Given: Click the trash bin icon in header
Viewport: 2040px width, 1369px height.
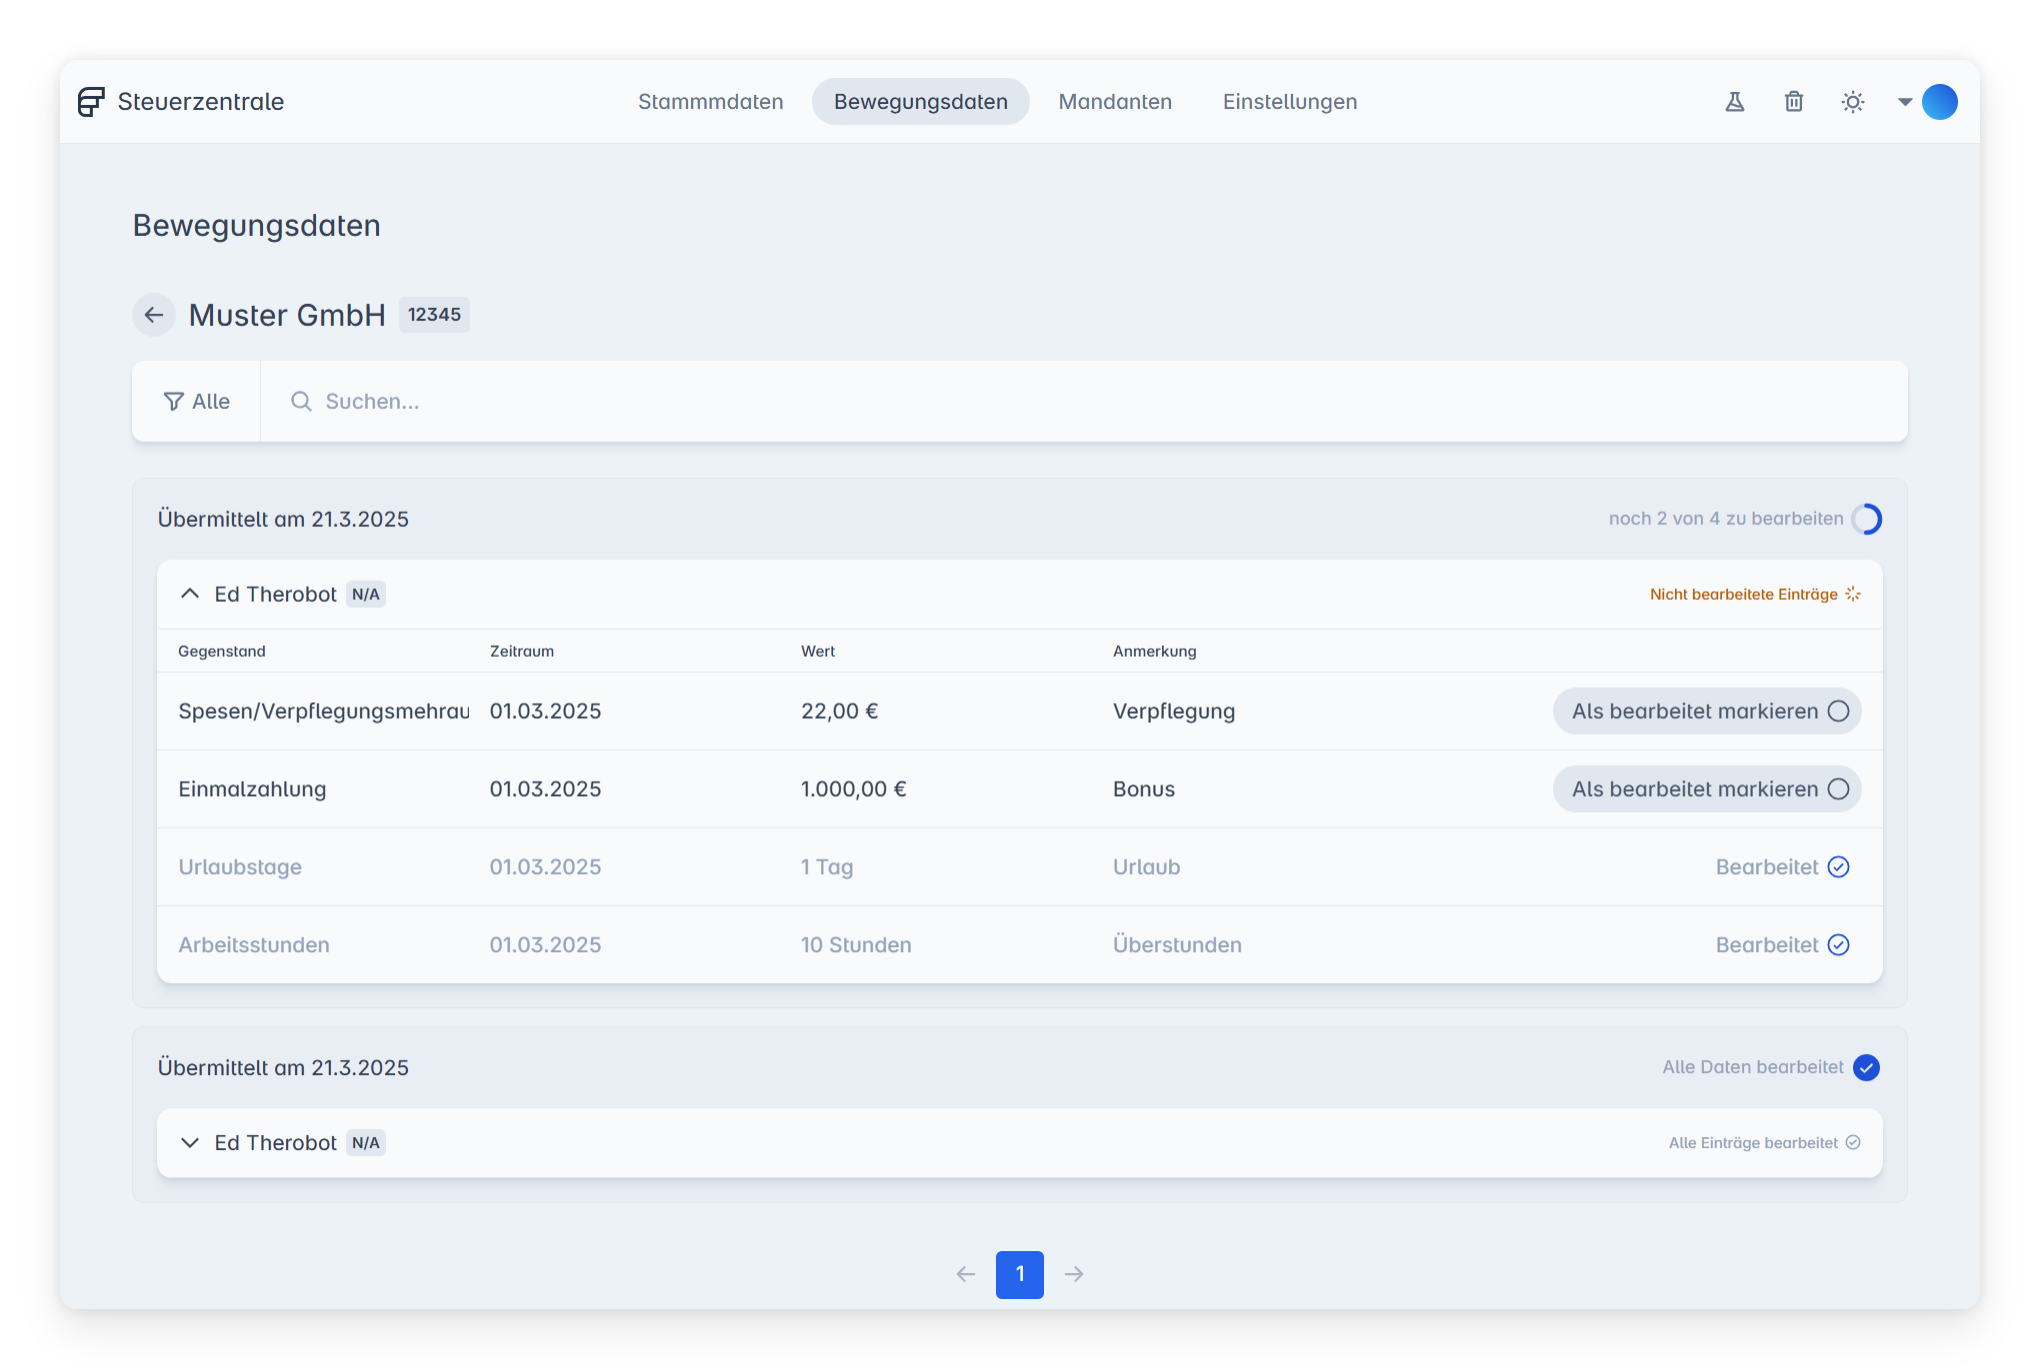Looking at the screenshot, I should click(x=1794, y=102).
